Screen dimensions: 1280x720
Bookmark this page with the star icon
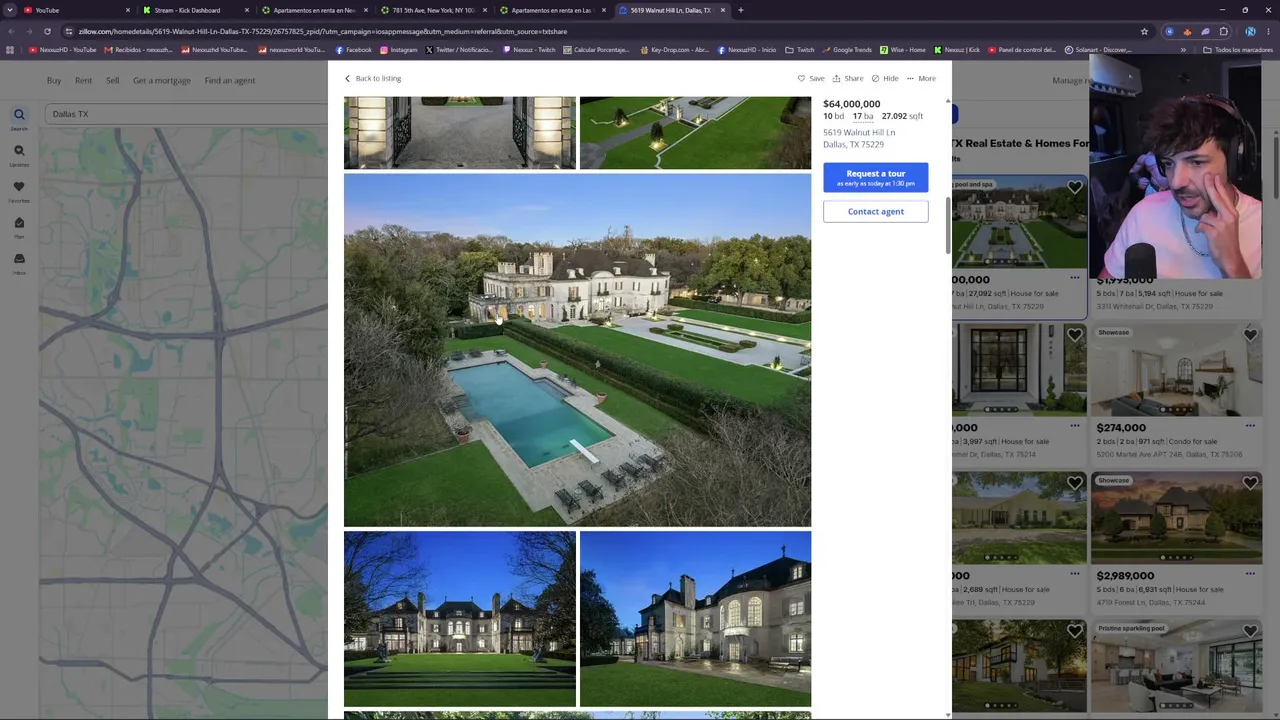[x=1144, y=31]
